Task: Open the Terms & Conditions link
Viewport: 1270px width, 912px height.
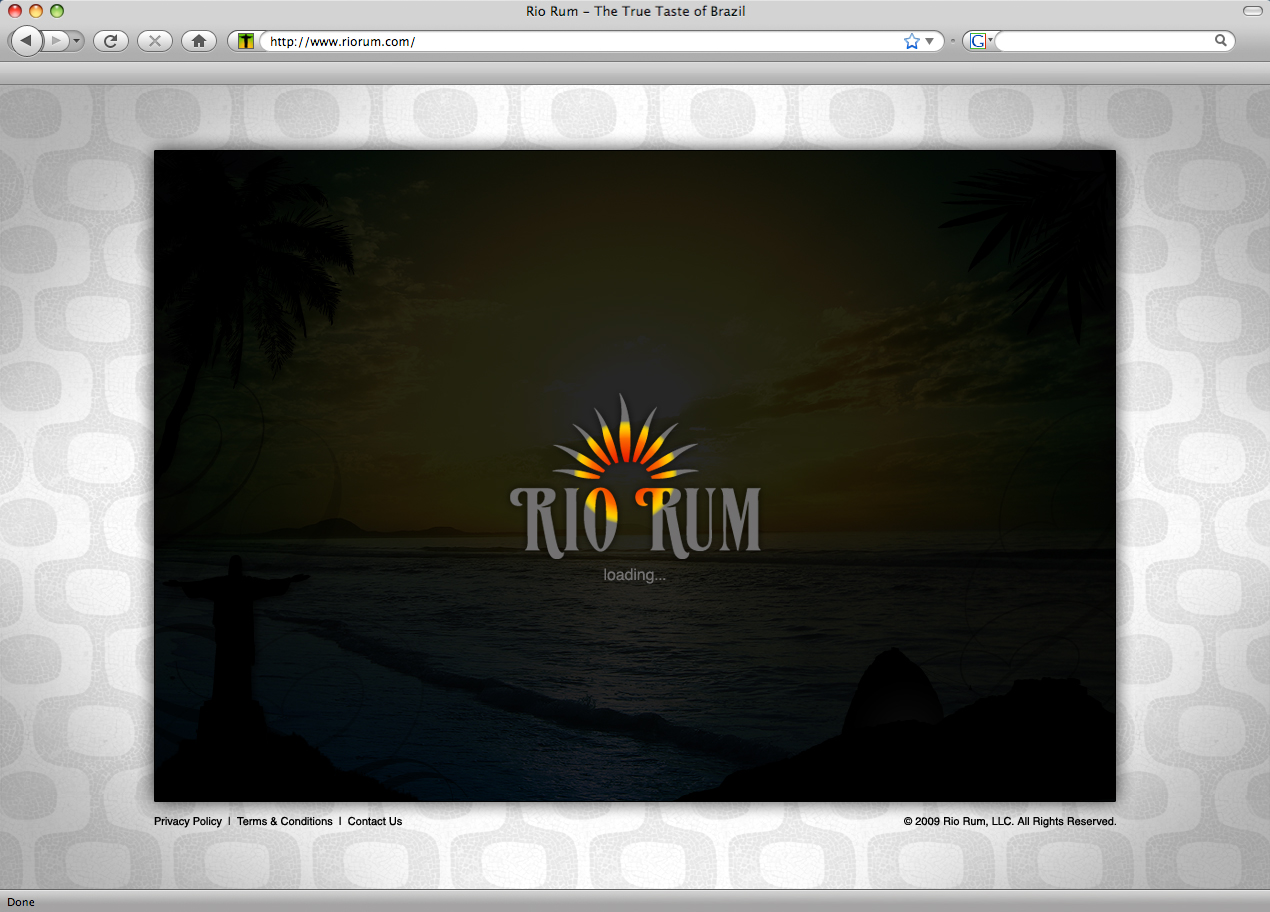Action: [285, 821]
